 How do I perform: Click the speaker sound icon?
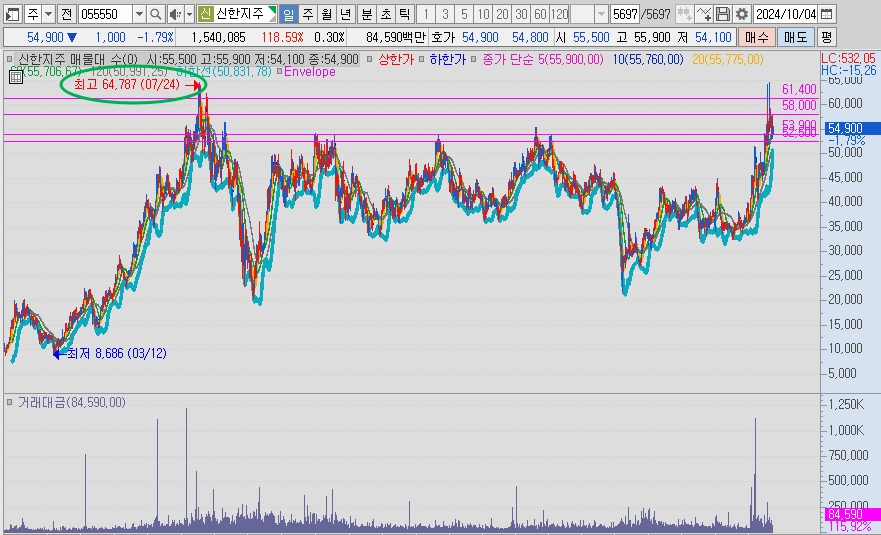[175, 14]
